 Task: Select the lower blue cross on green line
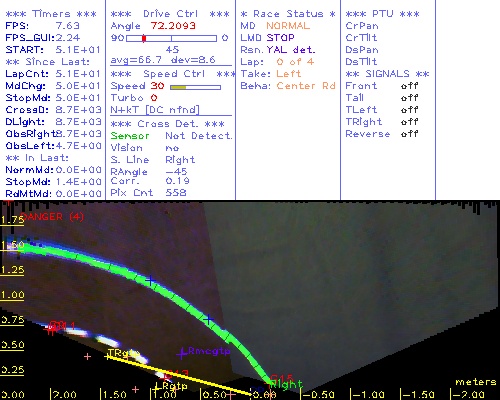tap(208, 320)
